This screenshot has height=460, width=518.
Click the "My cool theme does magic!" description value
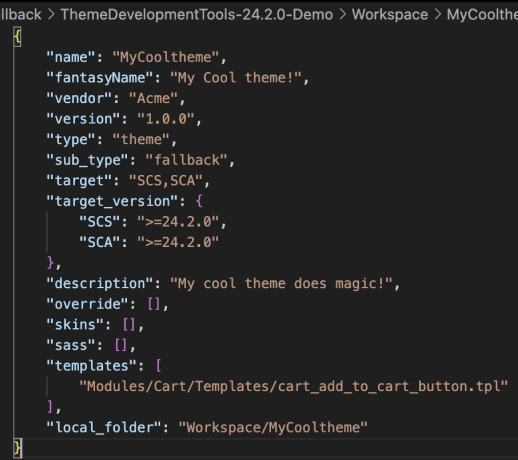(x=282, y=284)
